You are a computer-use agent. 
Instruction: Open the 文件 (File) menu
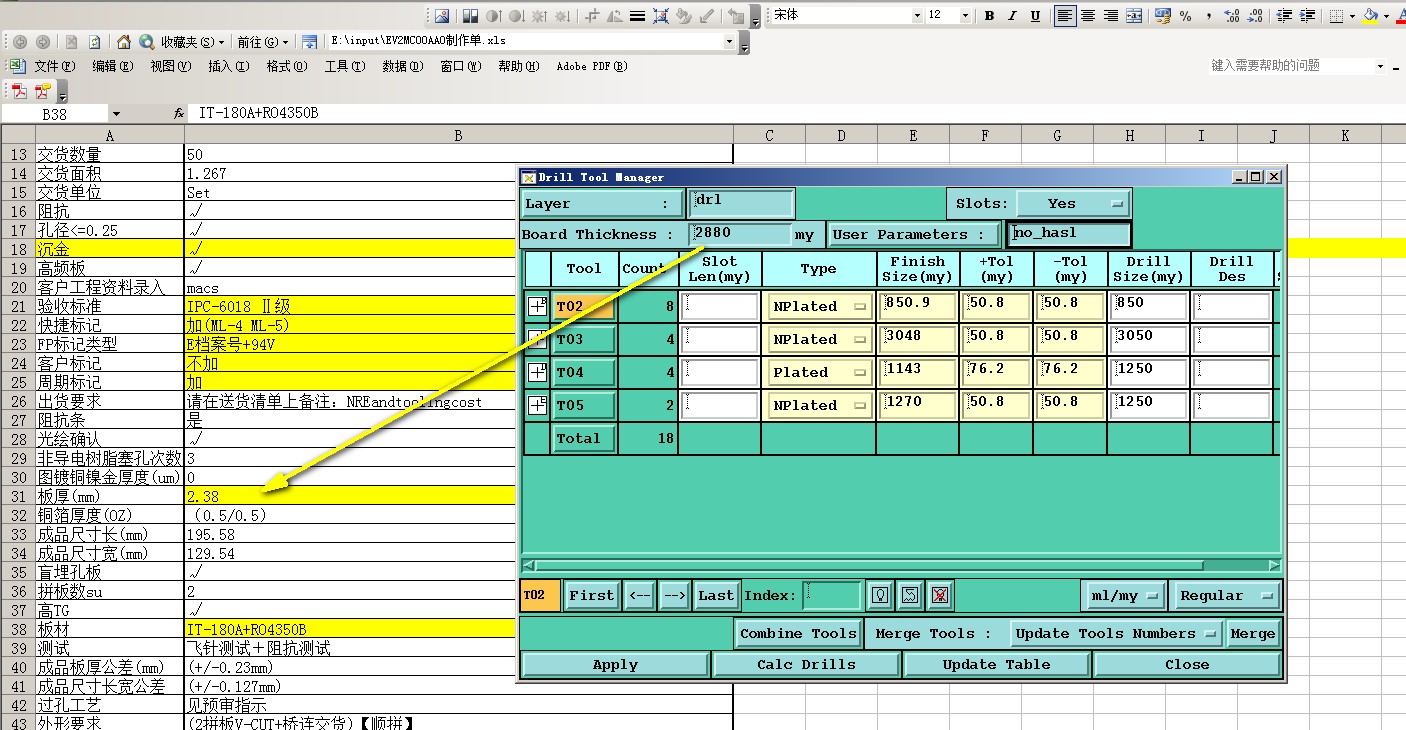[54, 66]
